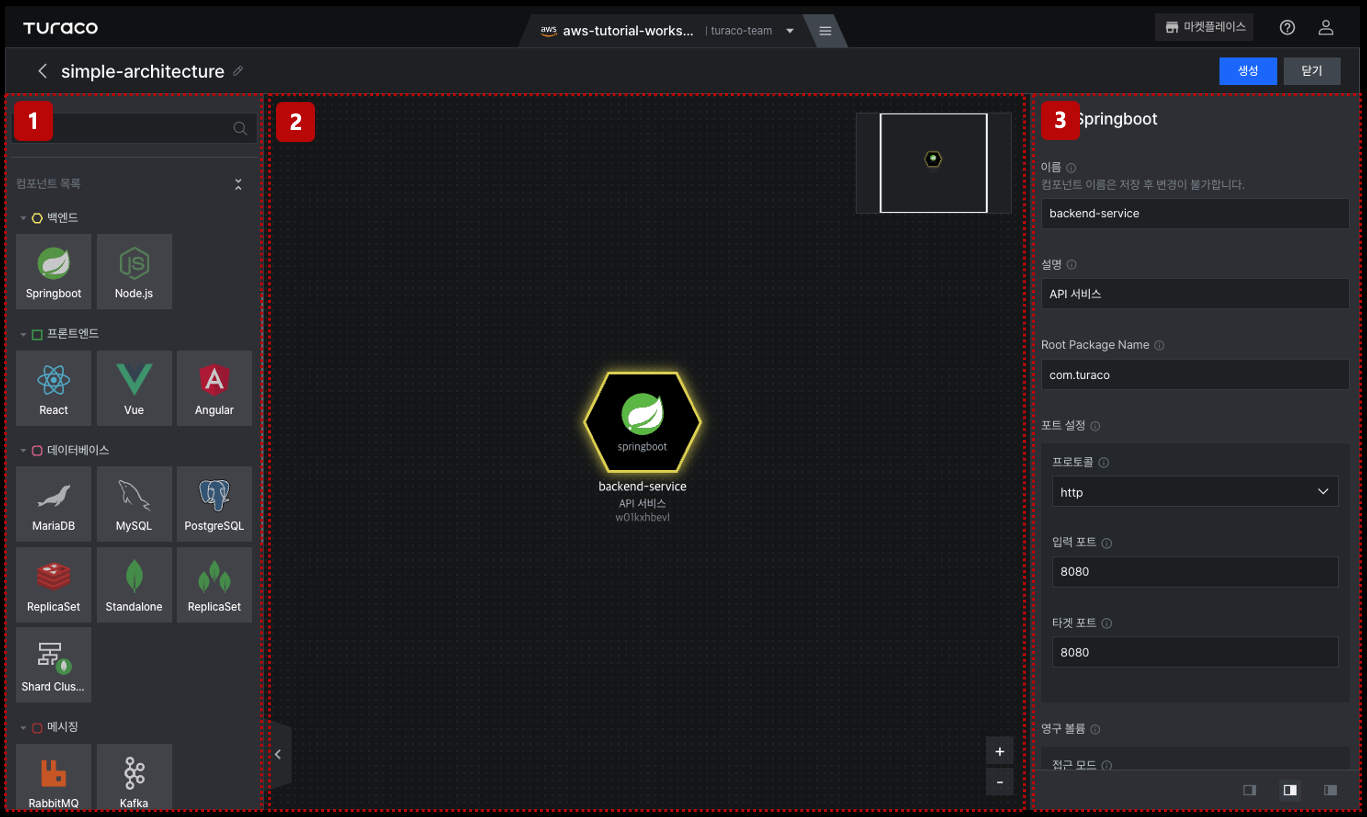Pick the React frontend component
Viewport: 1367px width, 817px height.
point(54,387)
